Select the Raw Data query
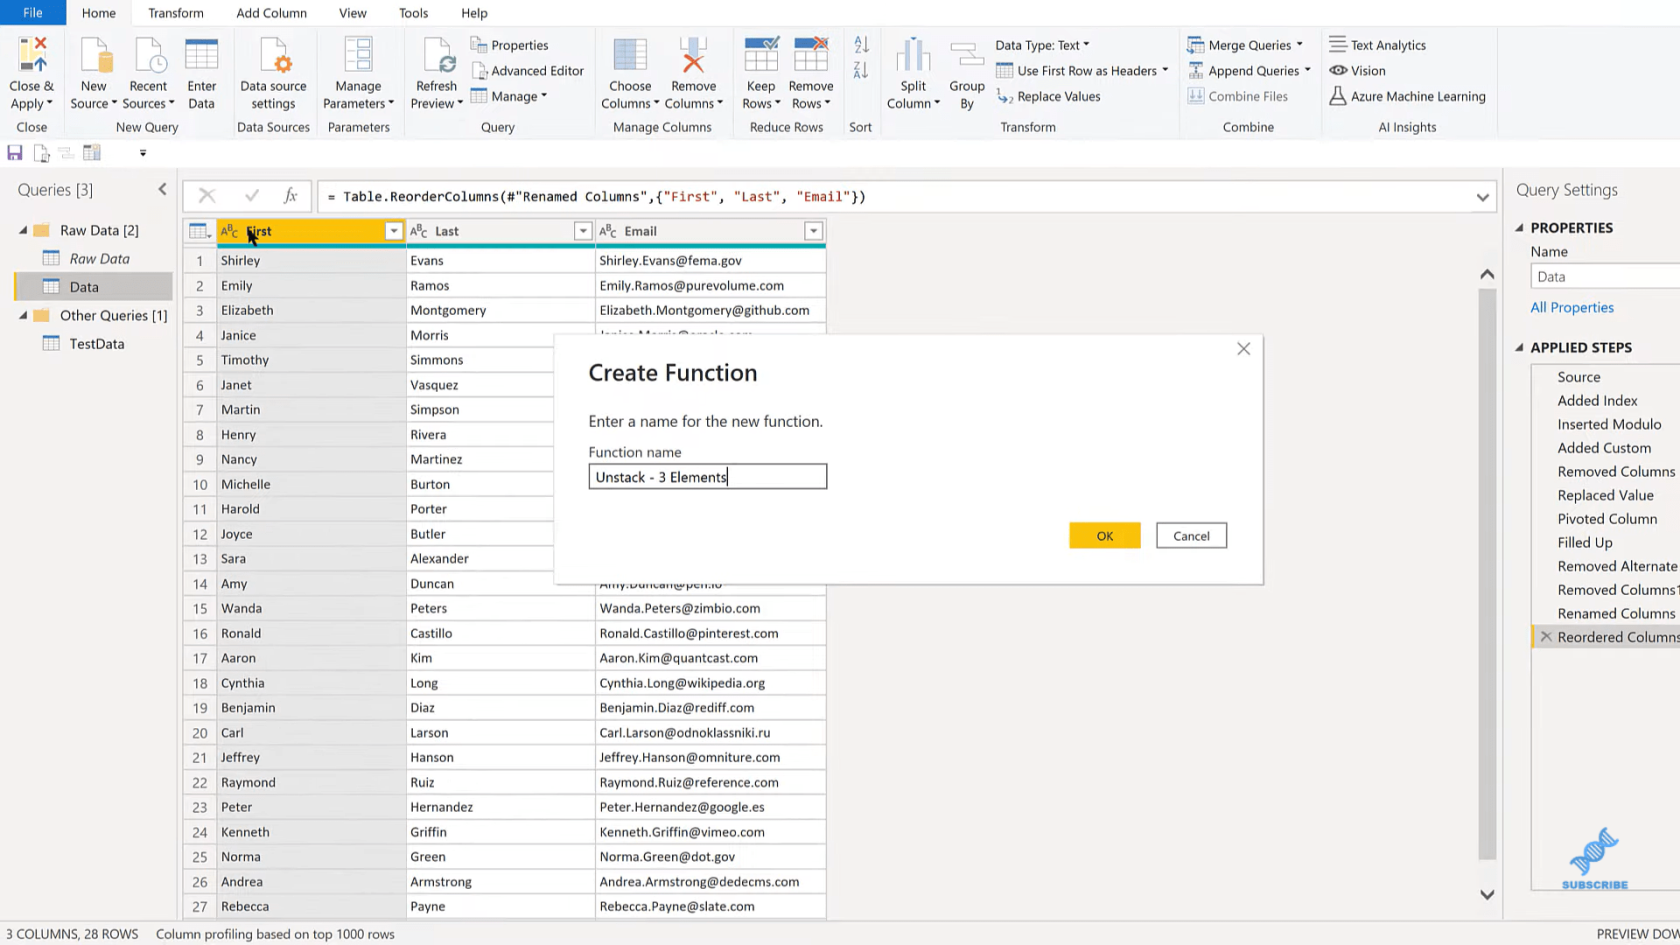This screenshot has width=1680, height=945. tap(99, 259)
